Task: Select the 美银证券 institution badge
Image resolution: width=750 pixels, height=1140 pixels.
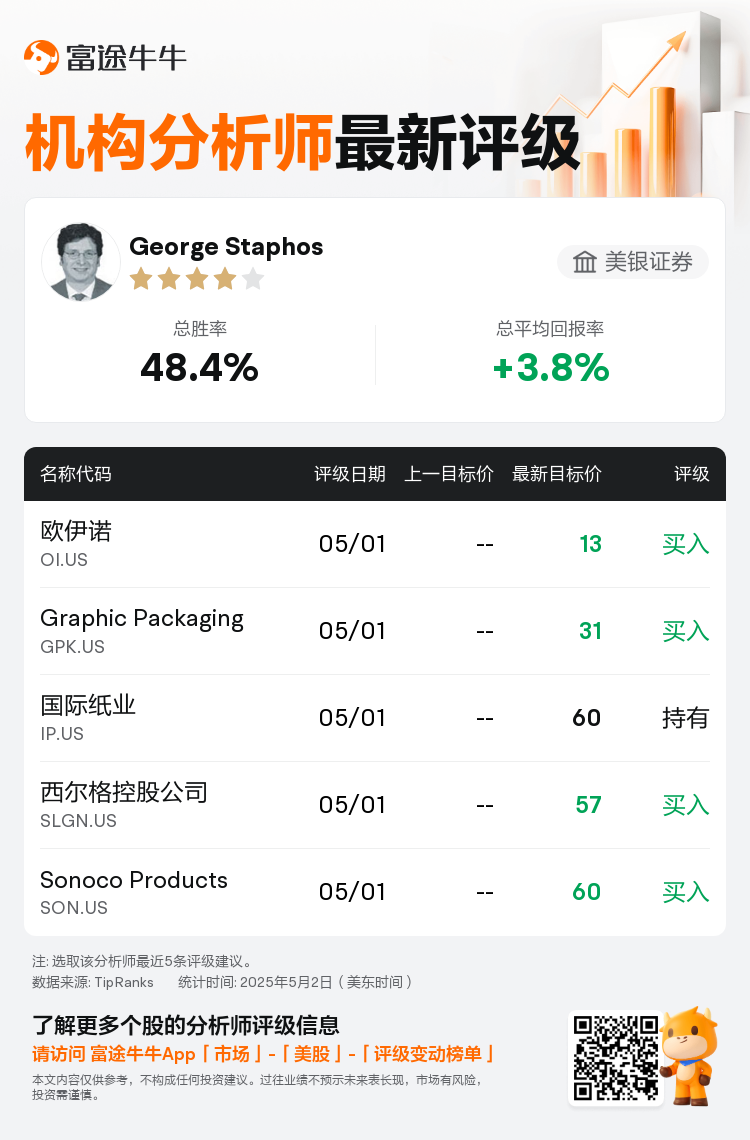Action: tap(633, 262)
